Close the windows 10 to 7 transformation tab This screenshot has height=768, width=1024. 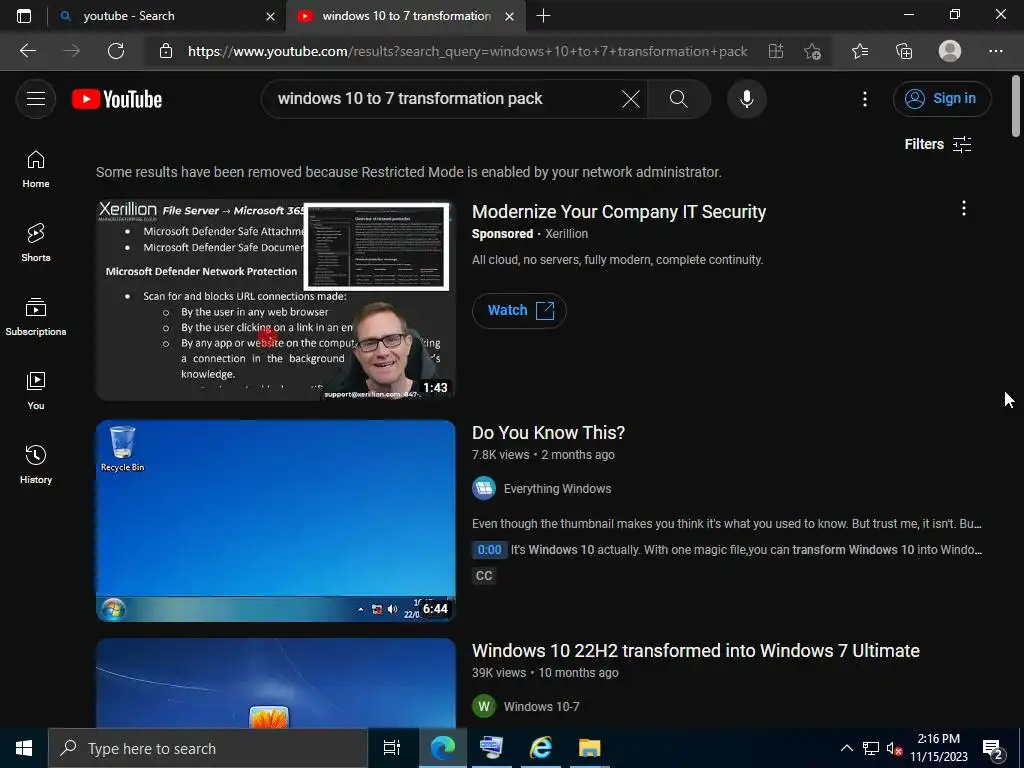tap(509, 16)
